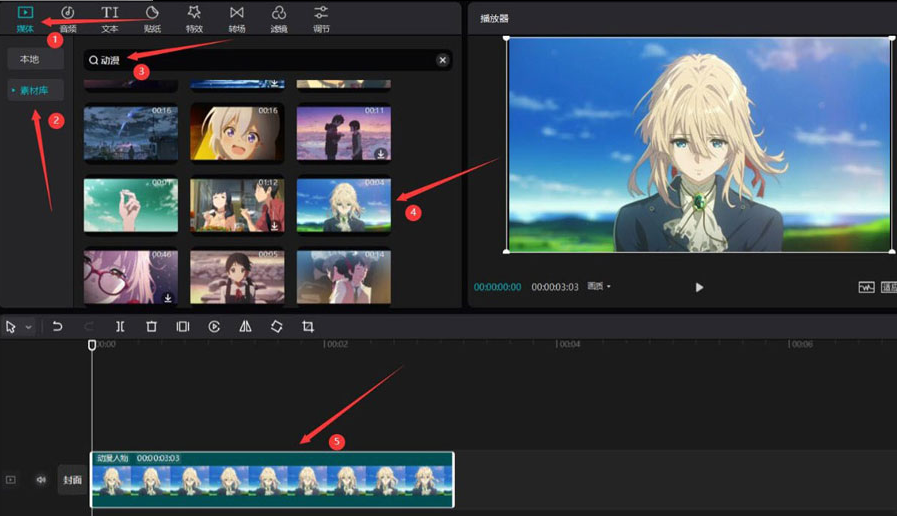This screenshot has height=516, width=897.
Task: Download the 00:46 glasses girl clip
Action: [x=168, y=297]
